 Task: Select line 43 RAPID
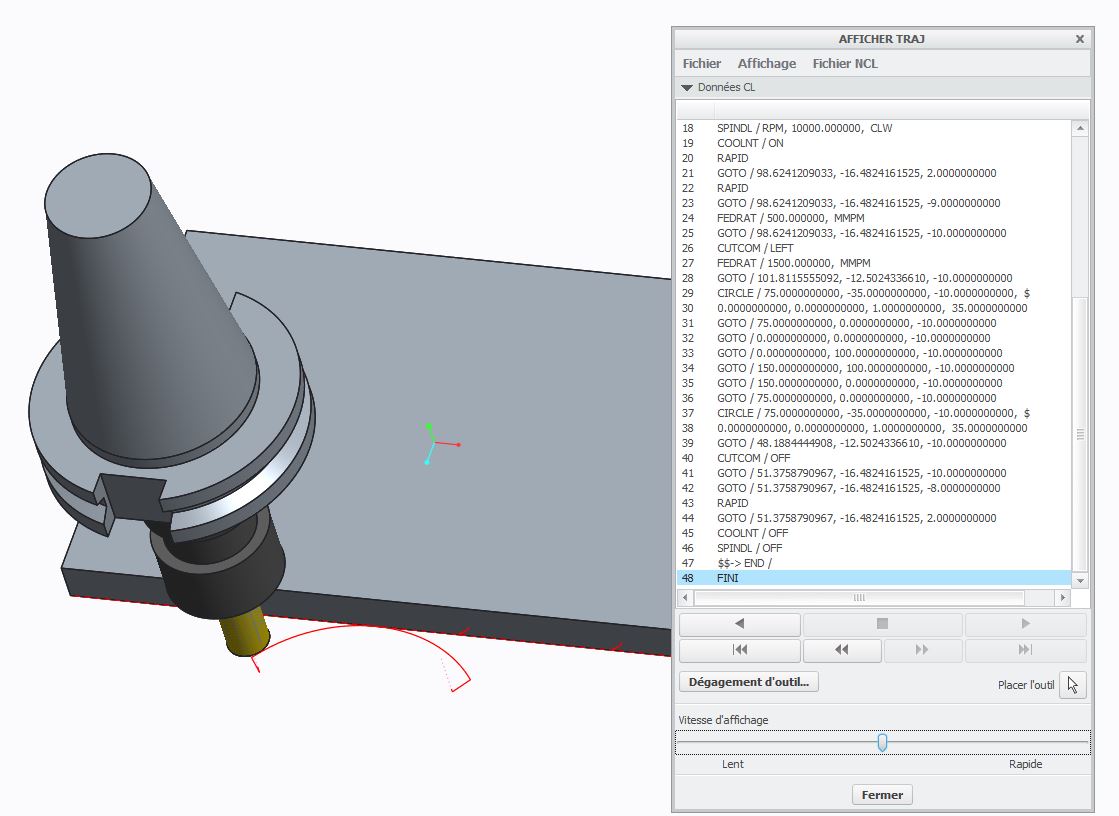pos(874,503)
